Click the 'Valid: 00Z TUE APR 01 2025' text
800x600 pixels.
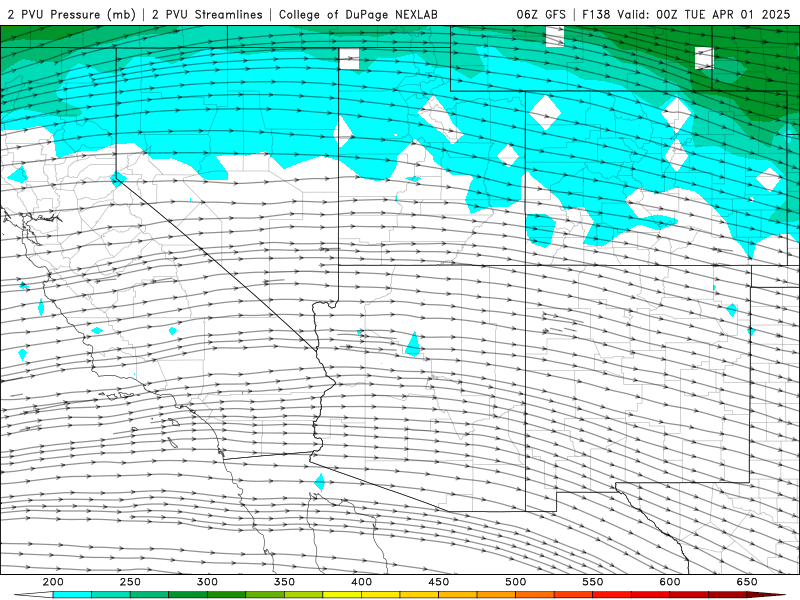point(704,14)
